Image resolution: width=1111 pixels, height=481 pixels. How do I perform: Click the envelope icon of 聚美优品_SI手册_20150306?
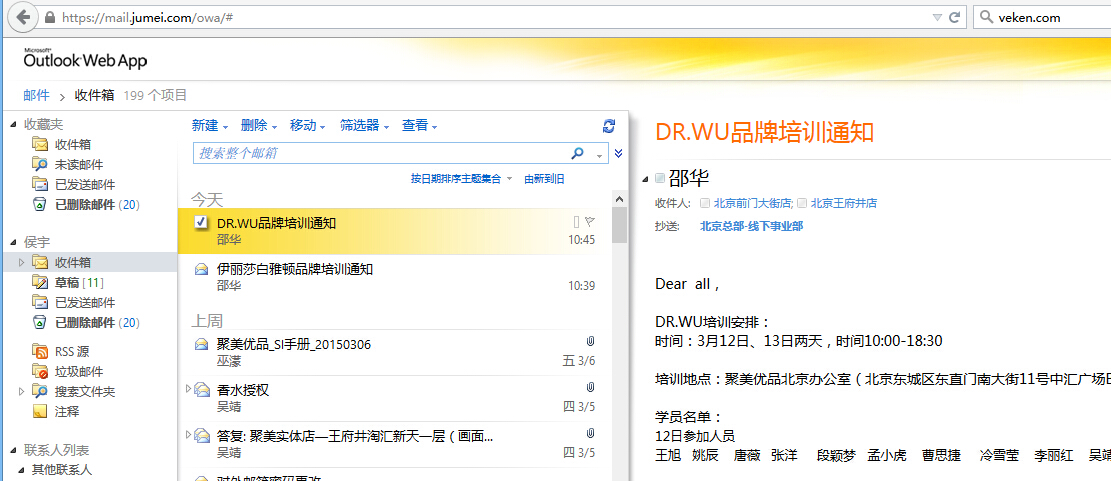click(x=201, y=344)
